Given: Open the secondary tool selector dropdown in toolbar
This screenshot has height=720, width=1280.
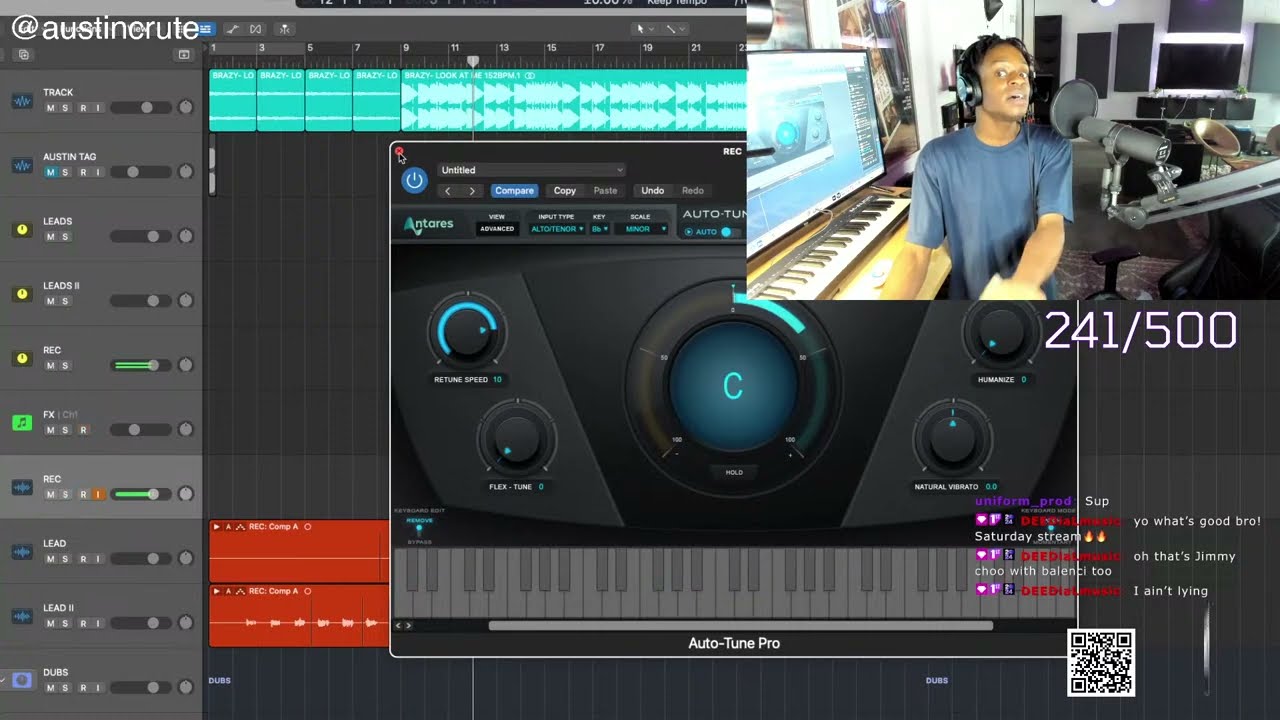Looking at the screenshot, I should click(675, 29).
